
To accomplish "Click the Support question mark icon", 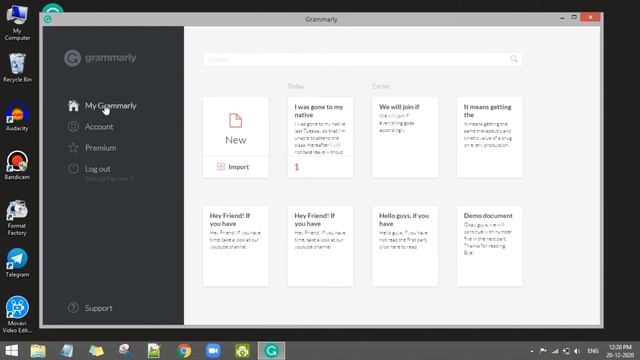I will [73, 308].
